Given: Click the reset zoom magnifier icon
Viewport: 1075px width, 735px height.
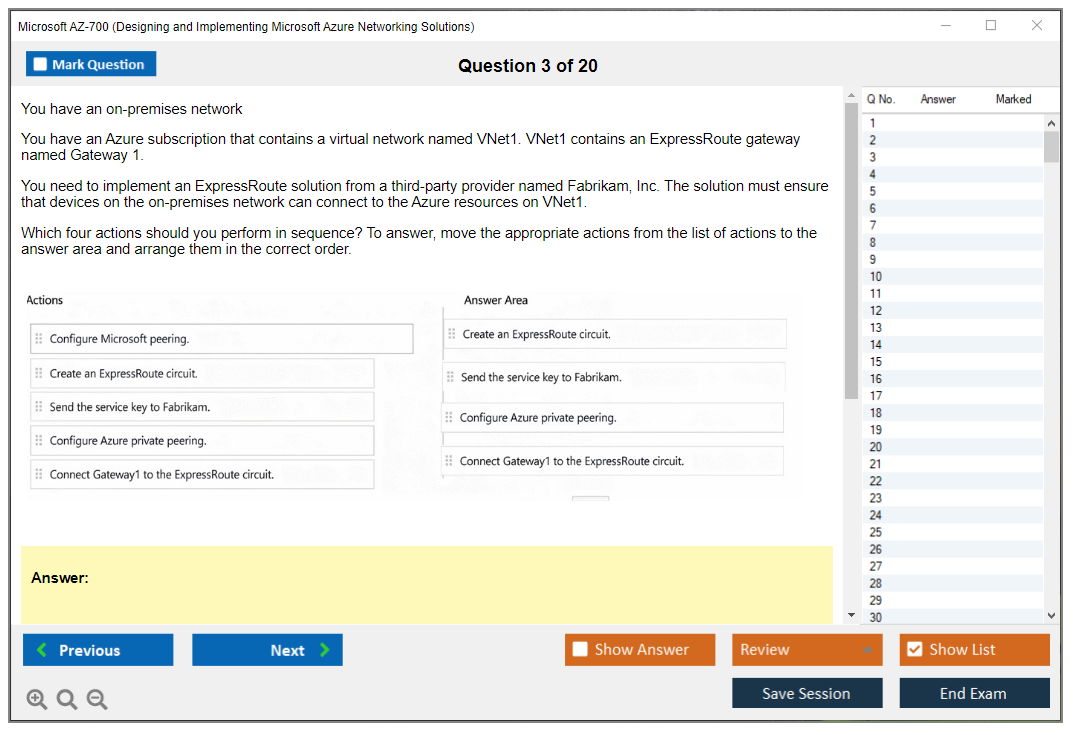Looking at the screenshot, I should click(x=67, y=700).
